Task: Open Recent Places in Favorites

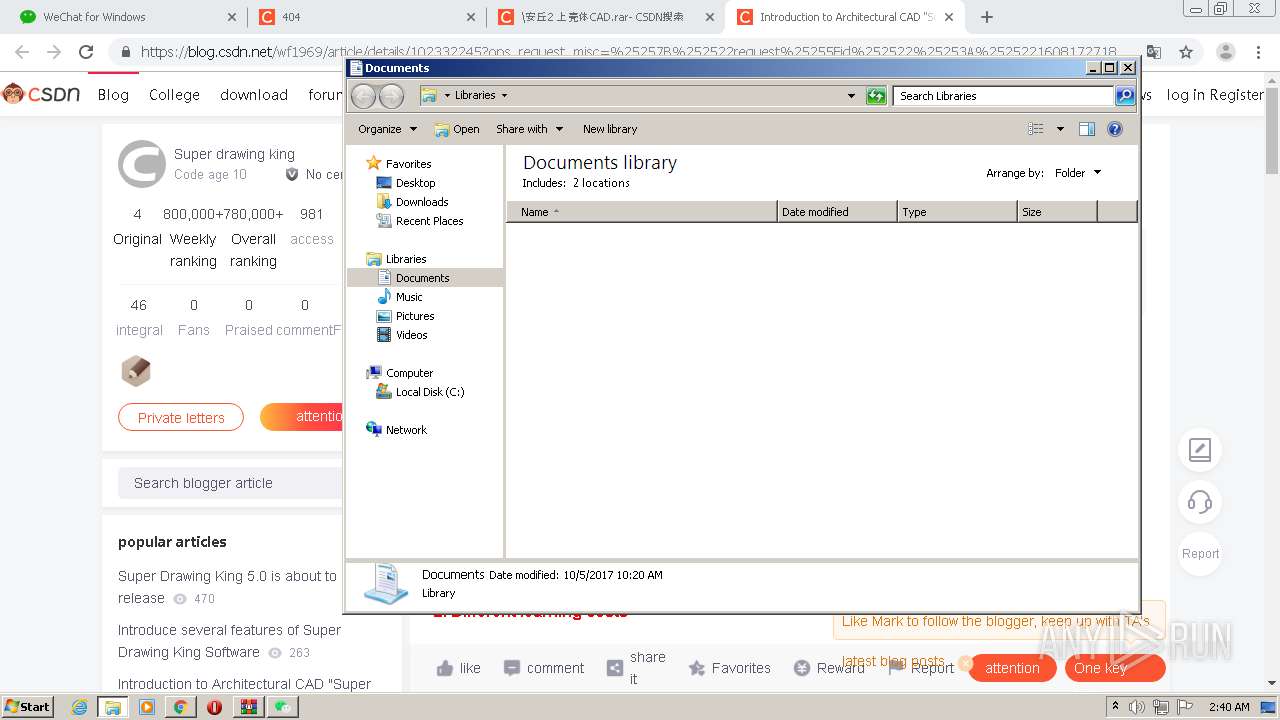Action: (429, 221)
